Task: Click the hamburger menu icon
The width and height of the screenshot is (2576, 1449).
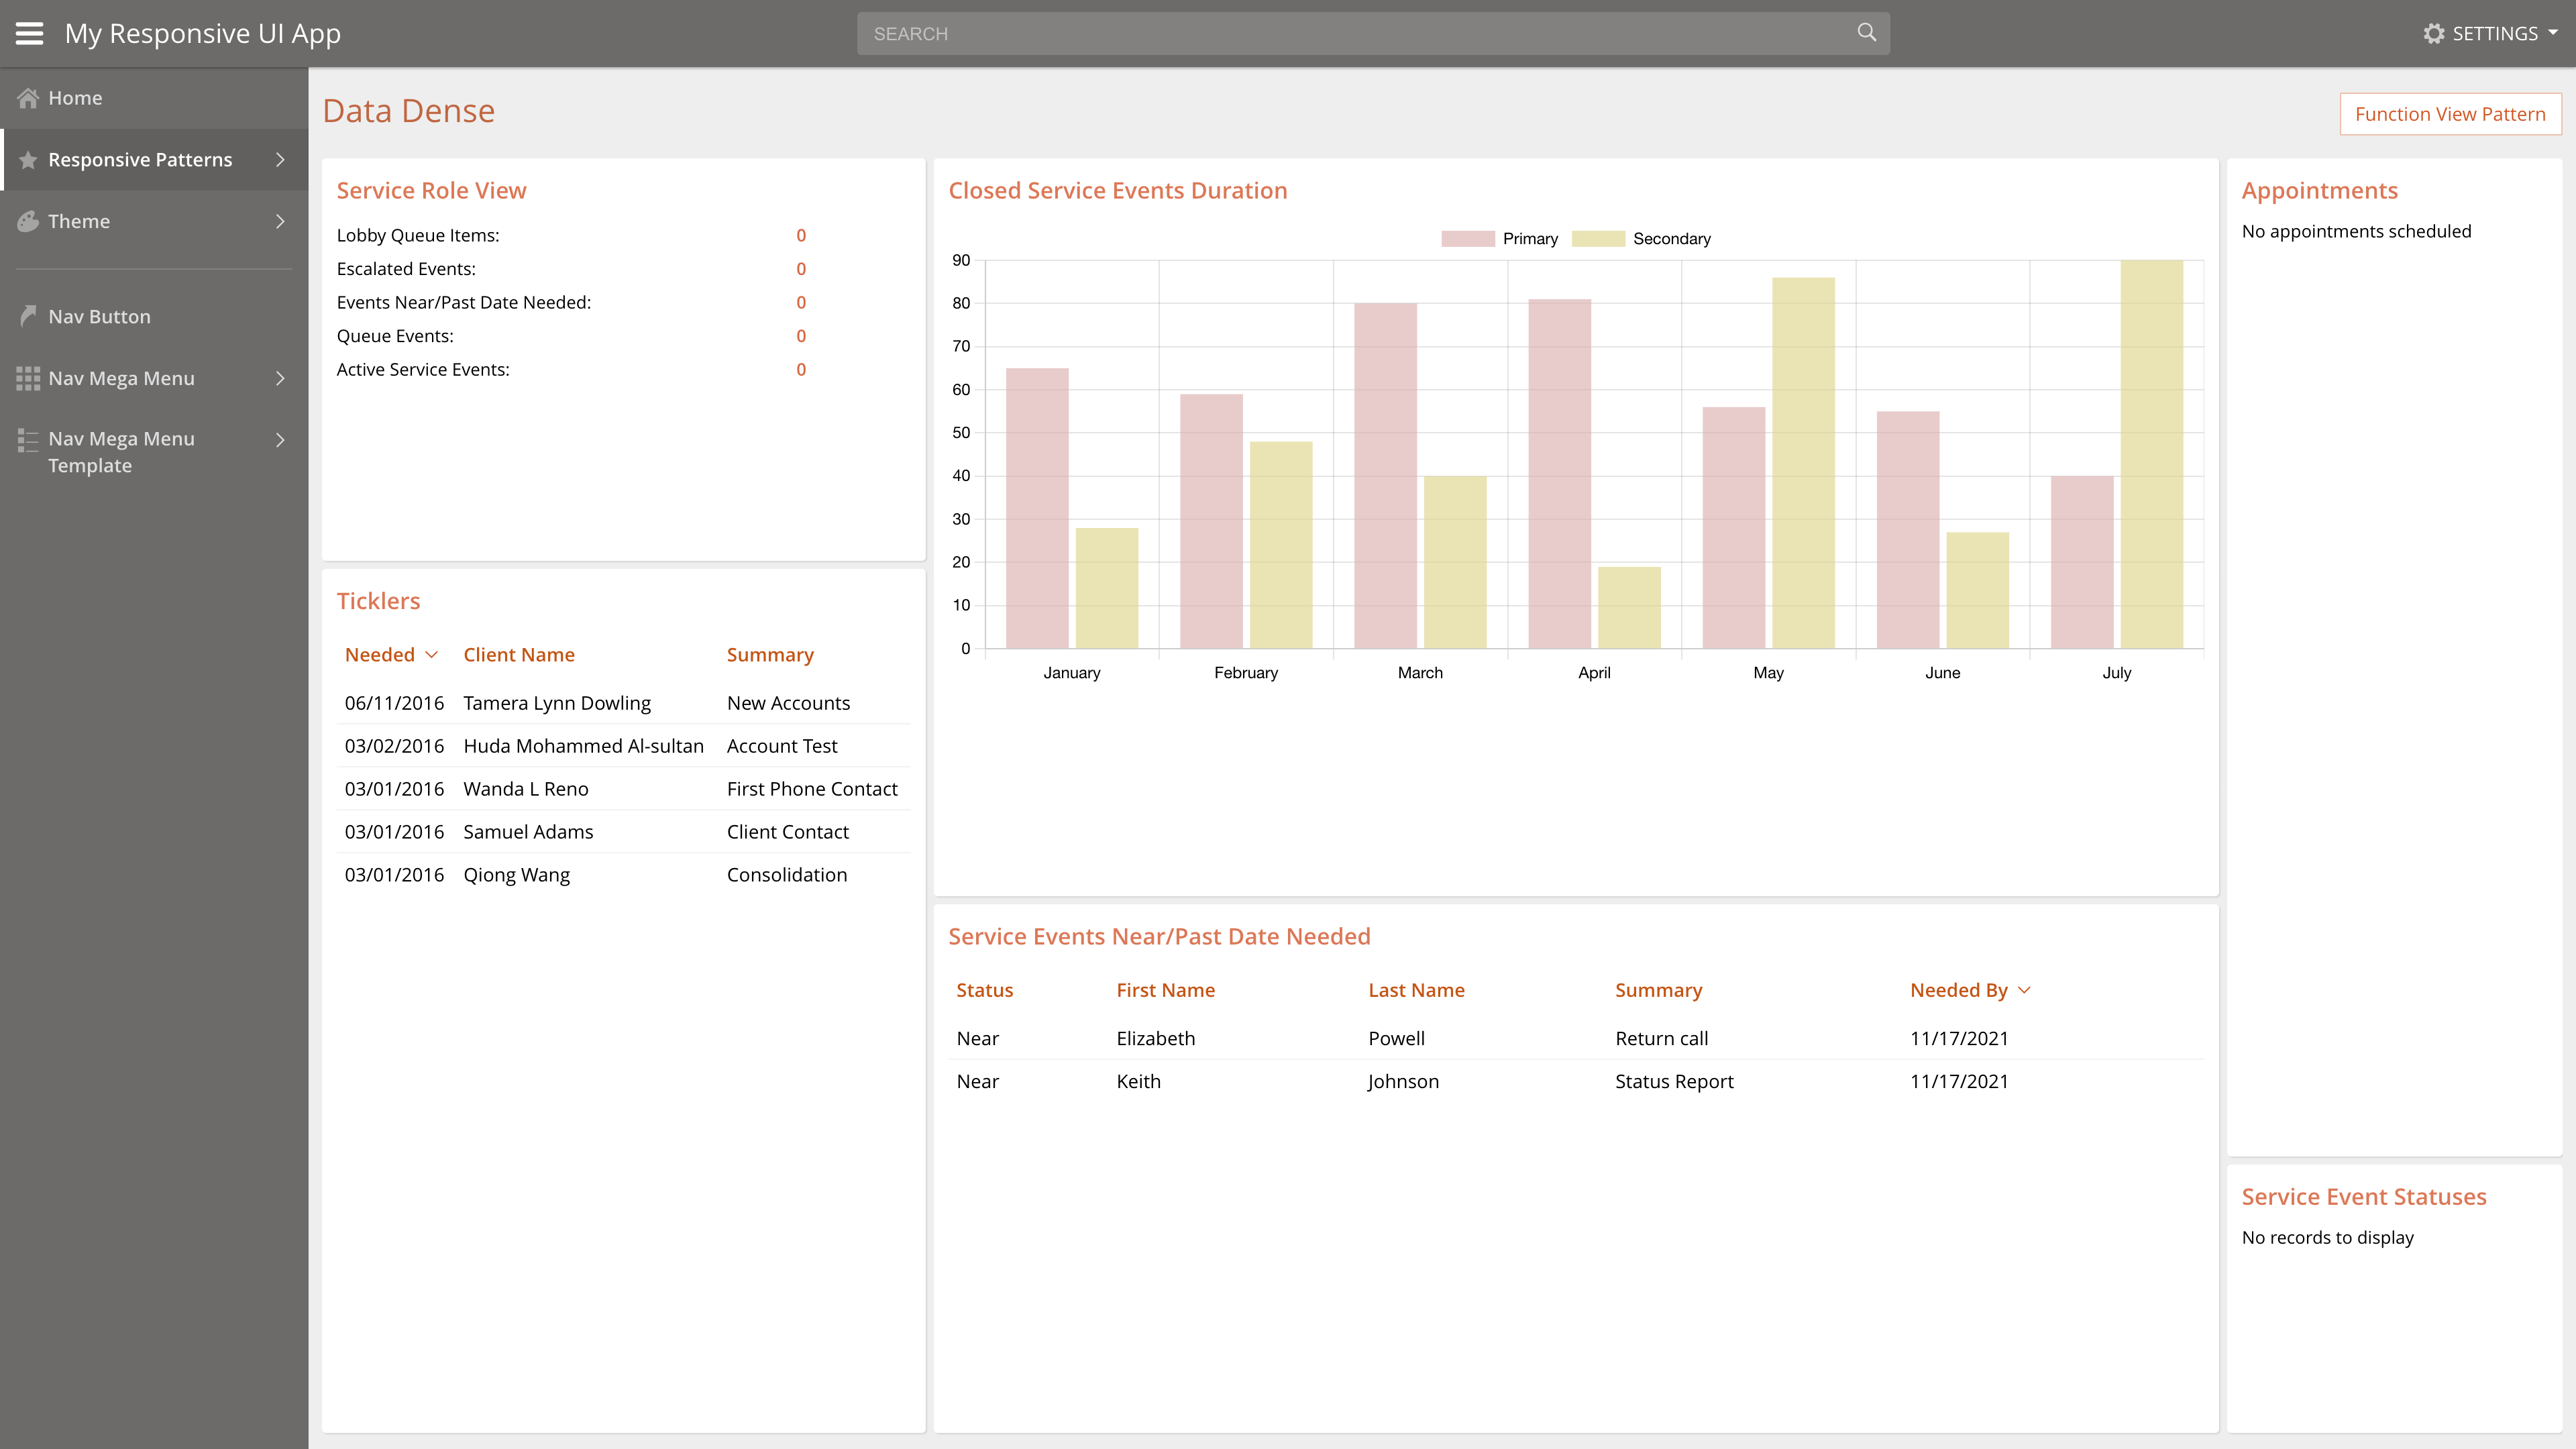Action: pos(29,33)
